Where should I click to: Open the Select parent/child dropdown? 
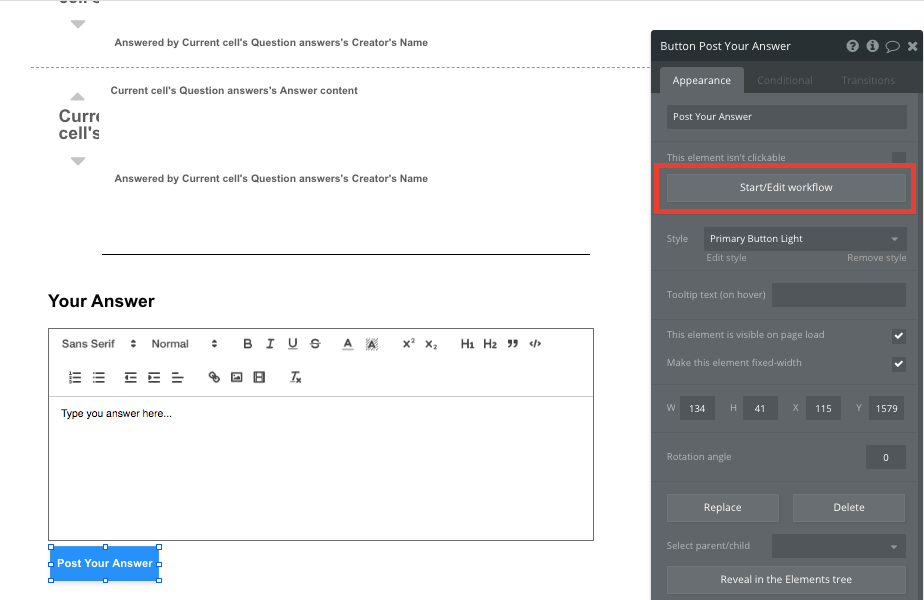(838, 545)
